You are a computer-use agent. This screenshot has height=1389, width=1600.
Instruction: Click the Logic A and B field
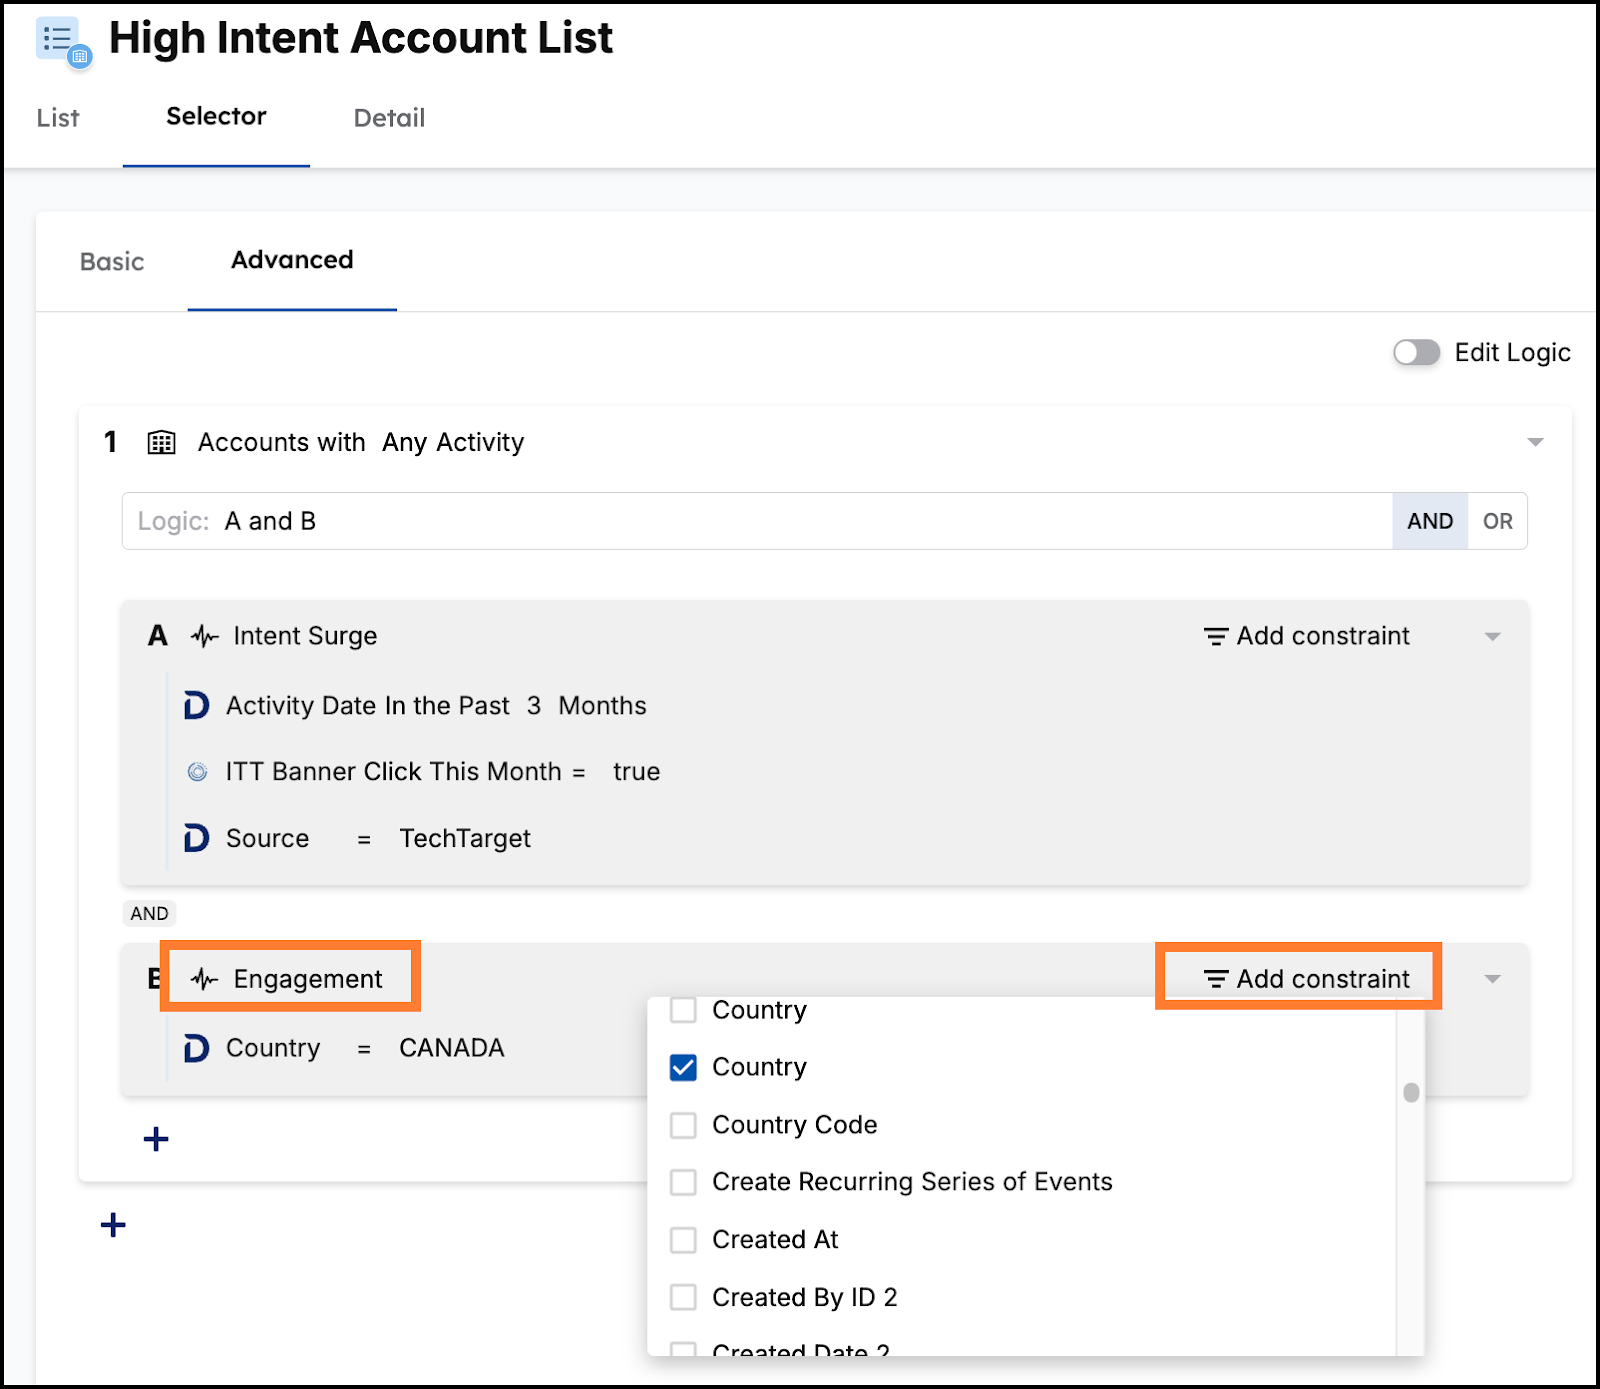click(x=757, y=521)
